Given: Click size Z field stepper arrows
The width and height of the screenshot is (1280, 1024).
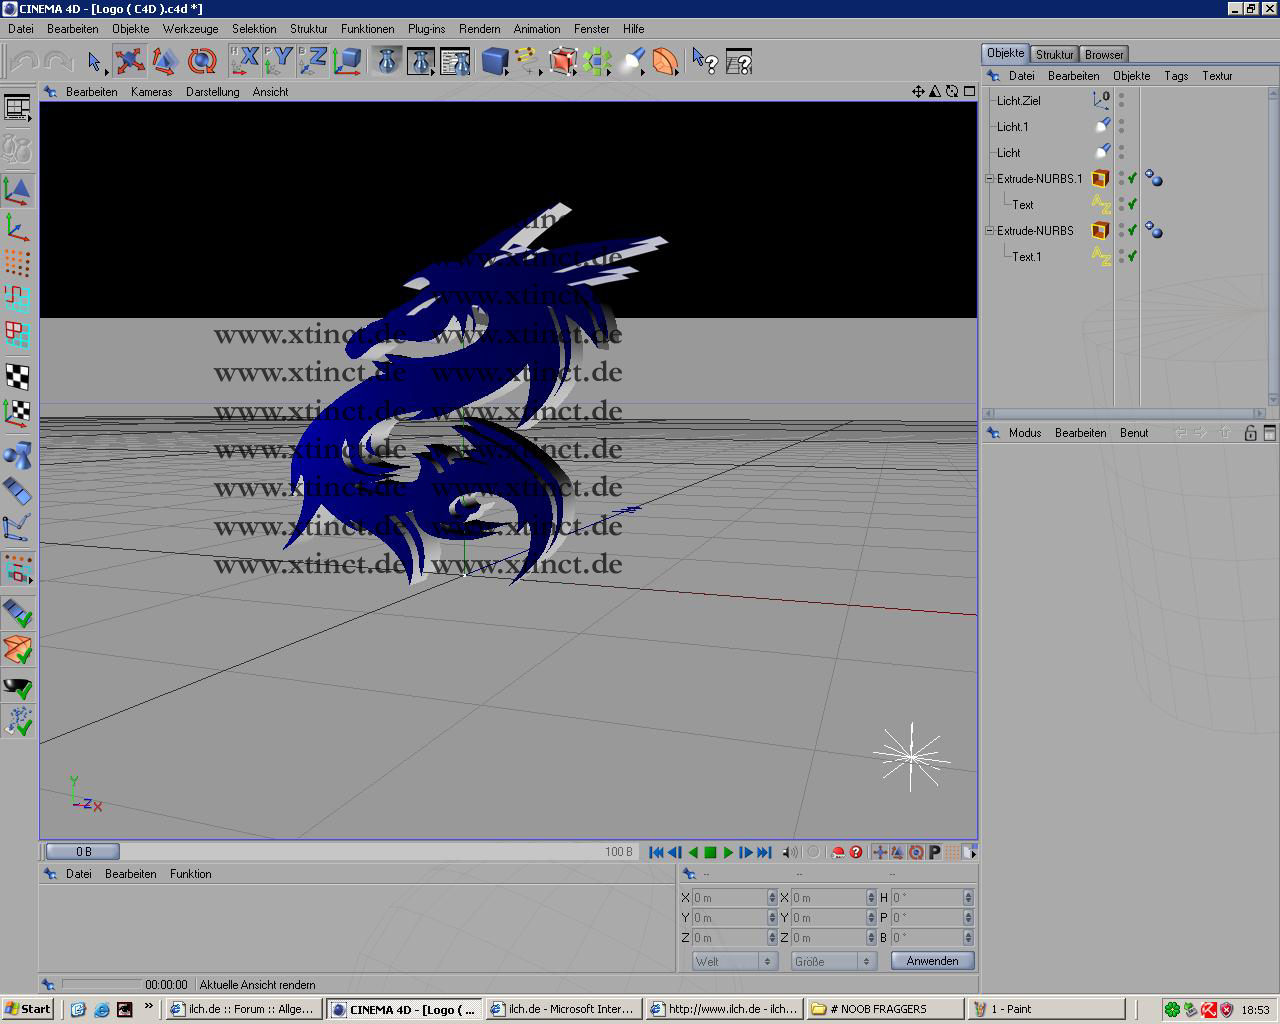Looking at the screenshot, I should (870, 937).
